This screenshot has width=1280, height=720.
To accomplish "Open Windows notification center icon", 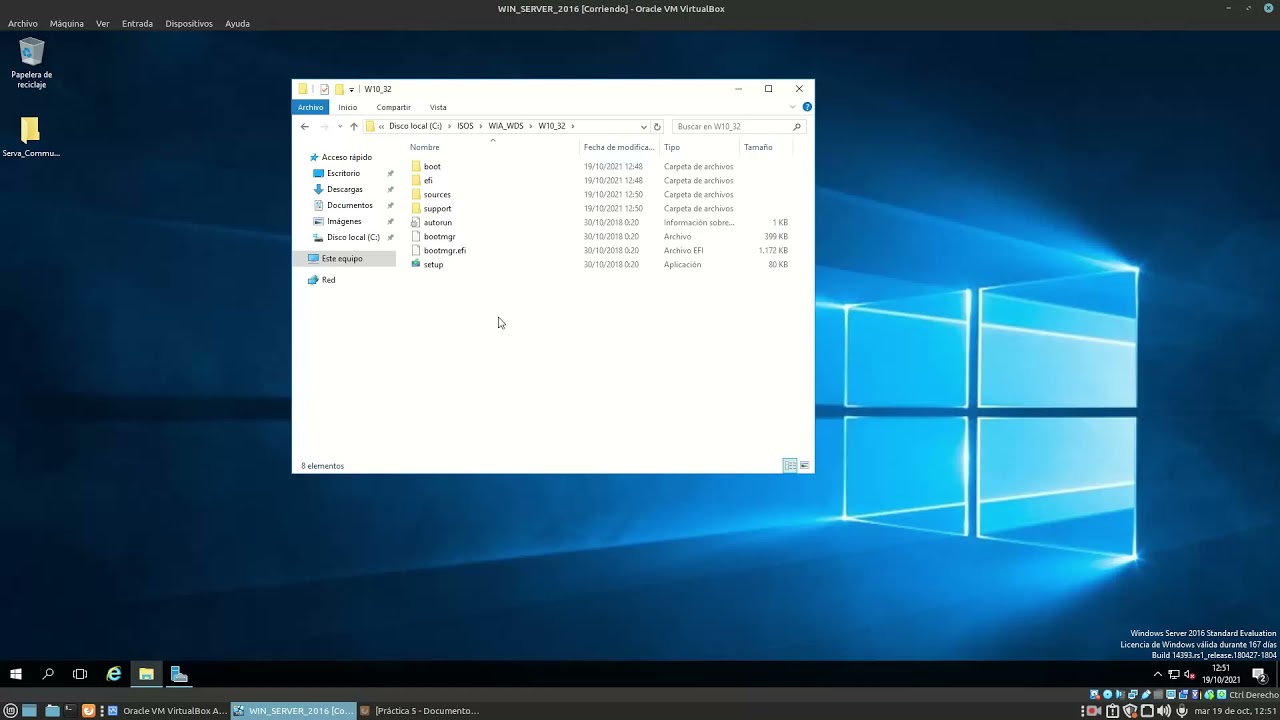I will [x=1259, y=674].
